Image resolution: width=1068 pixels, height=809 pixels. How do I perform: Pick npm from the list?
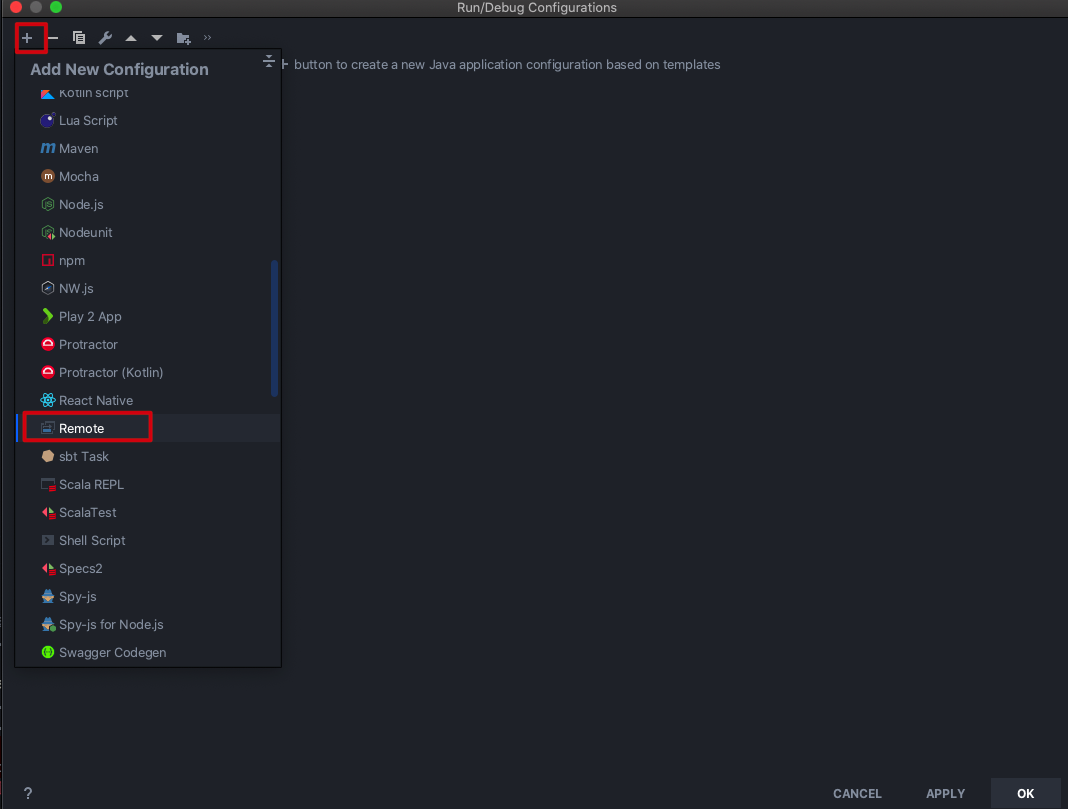point(148,260)
